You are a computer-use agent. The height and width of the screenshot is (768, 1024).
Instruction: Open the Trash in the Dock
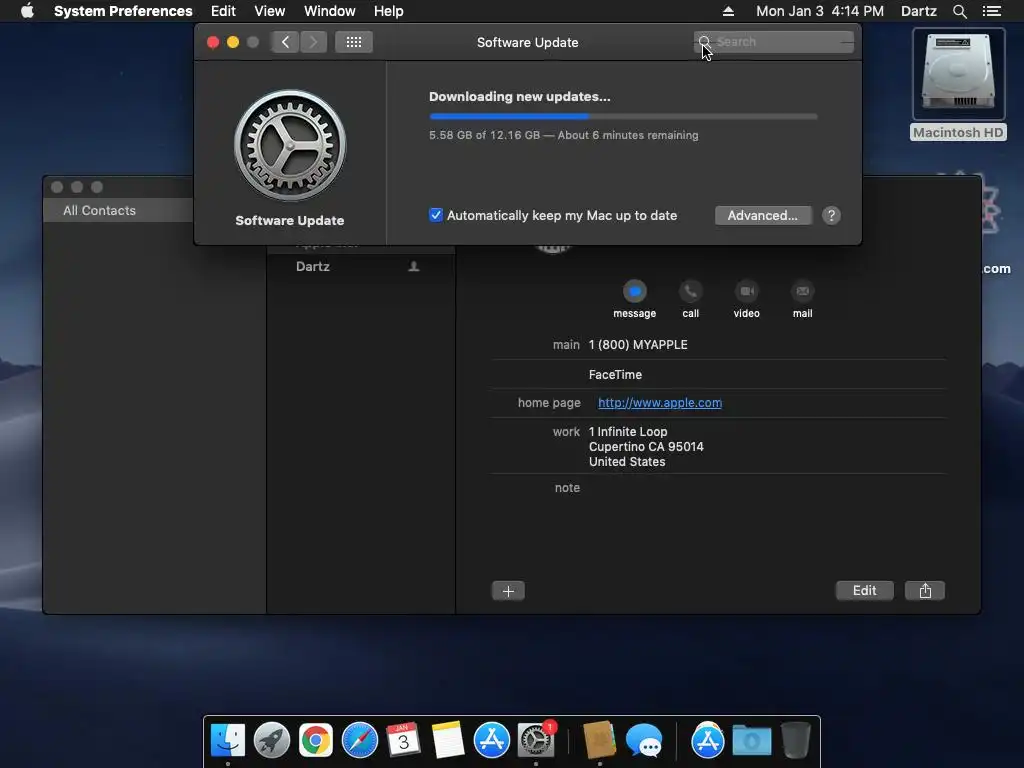click(795, 741)
